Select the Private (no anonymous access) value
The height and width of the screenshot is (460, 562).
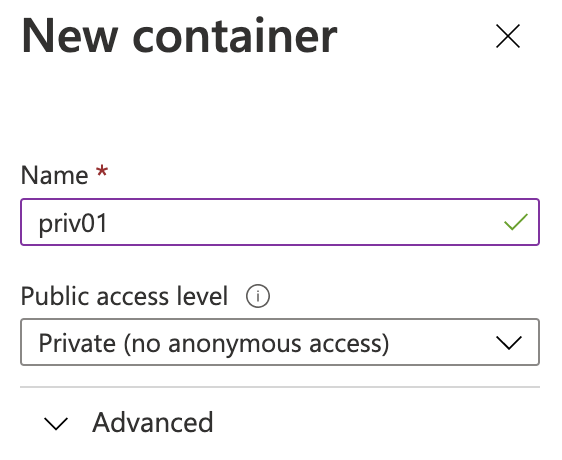214,343
